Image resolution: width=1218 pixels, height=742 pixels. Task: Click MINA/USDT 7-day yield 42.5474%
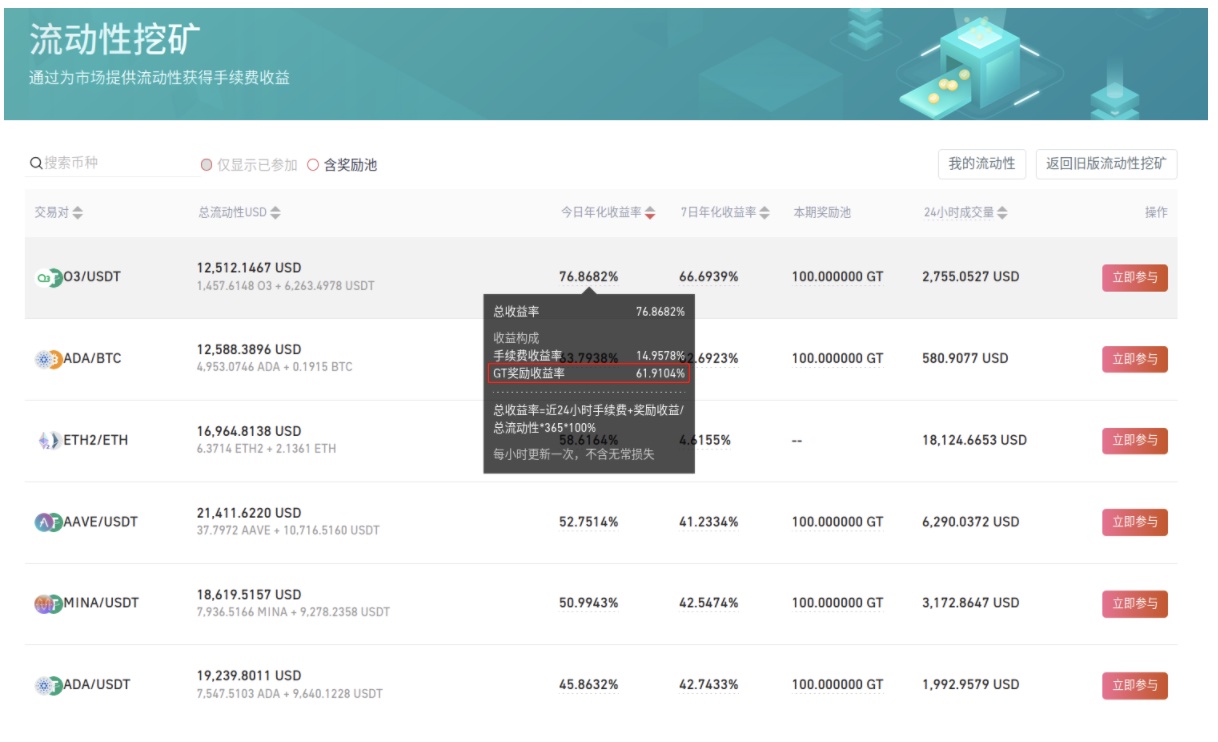tap(709, 603)
